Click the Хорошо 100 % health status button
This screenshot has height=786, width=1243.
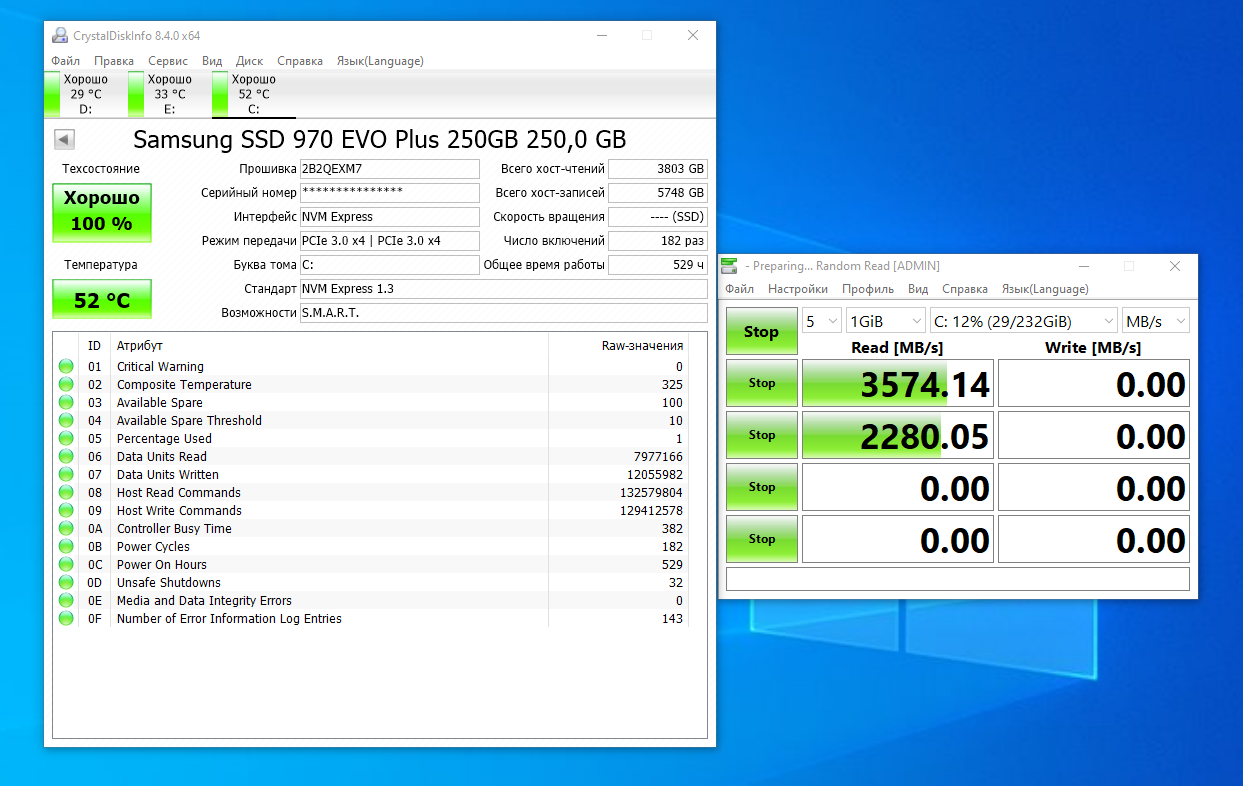pos(102,212)
